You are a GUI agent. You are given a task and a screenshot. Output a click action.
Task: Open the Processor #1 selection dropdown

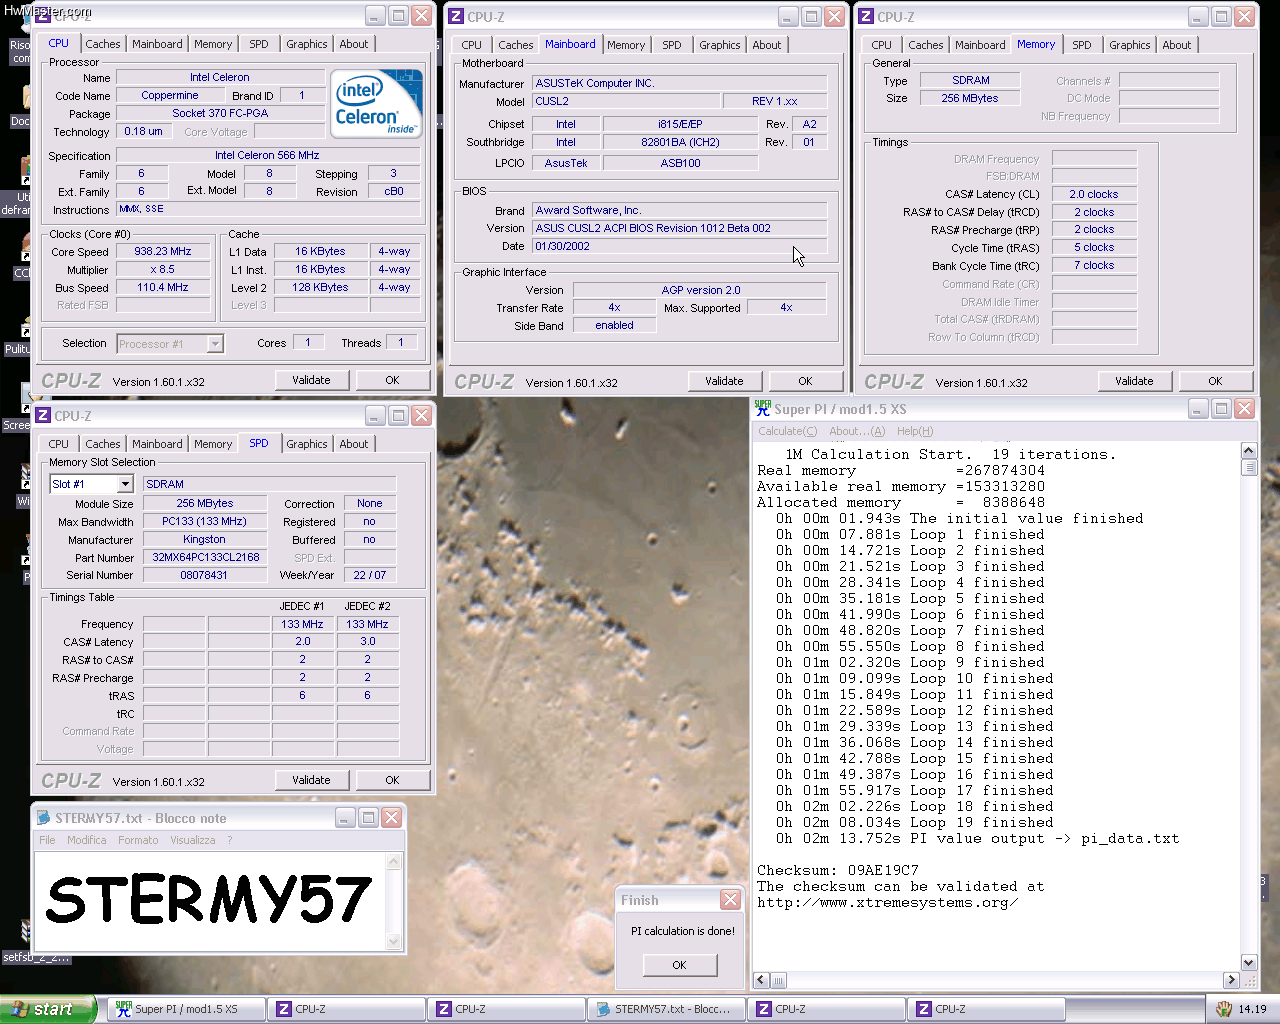tap(215, 344)
